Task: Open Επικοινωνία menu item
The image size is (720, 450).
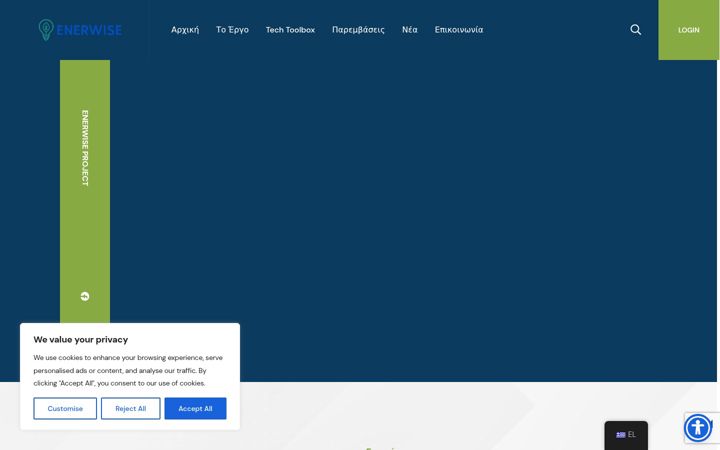Action: tap(459, 30)
